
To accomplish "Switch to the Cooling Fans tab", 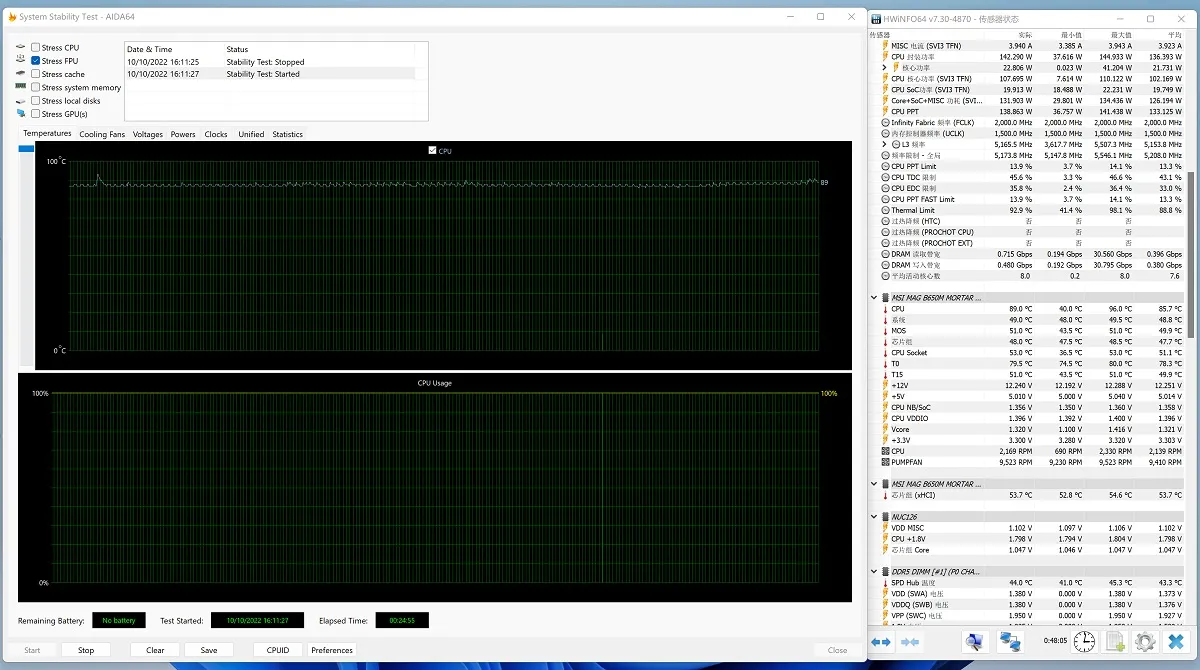I will click(102, 134).
